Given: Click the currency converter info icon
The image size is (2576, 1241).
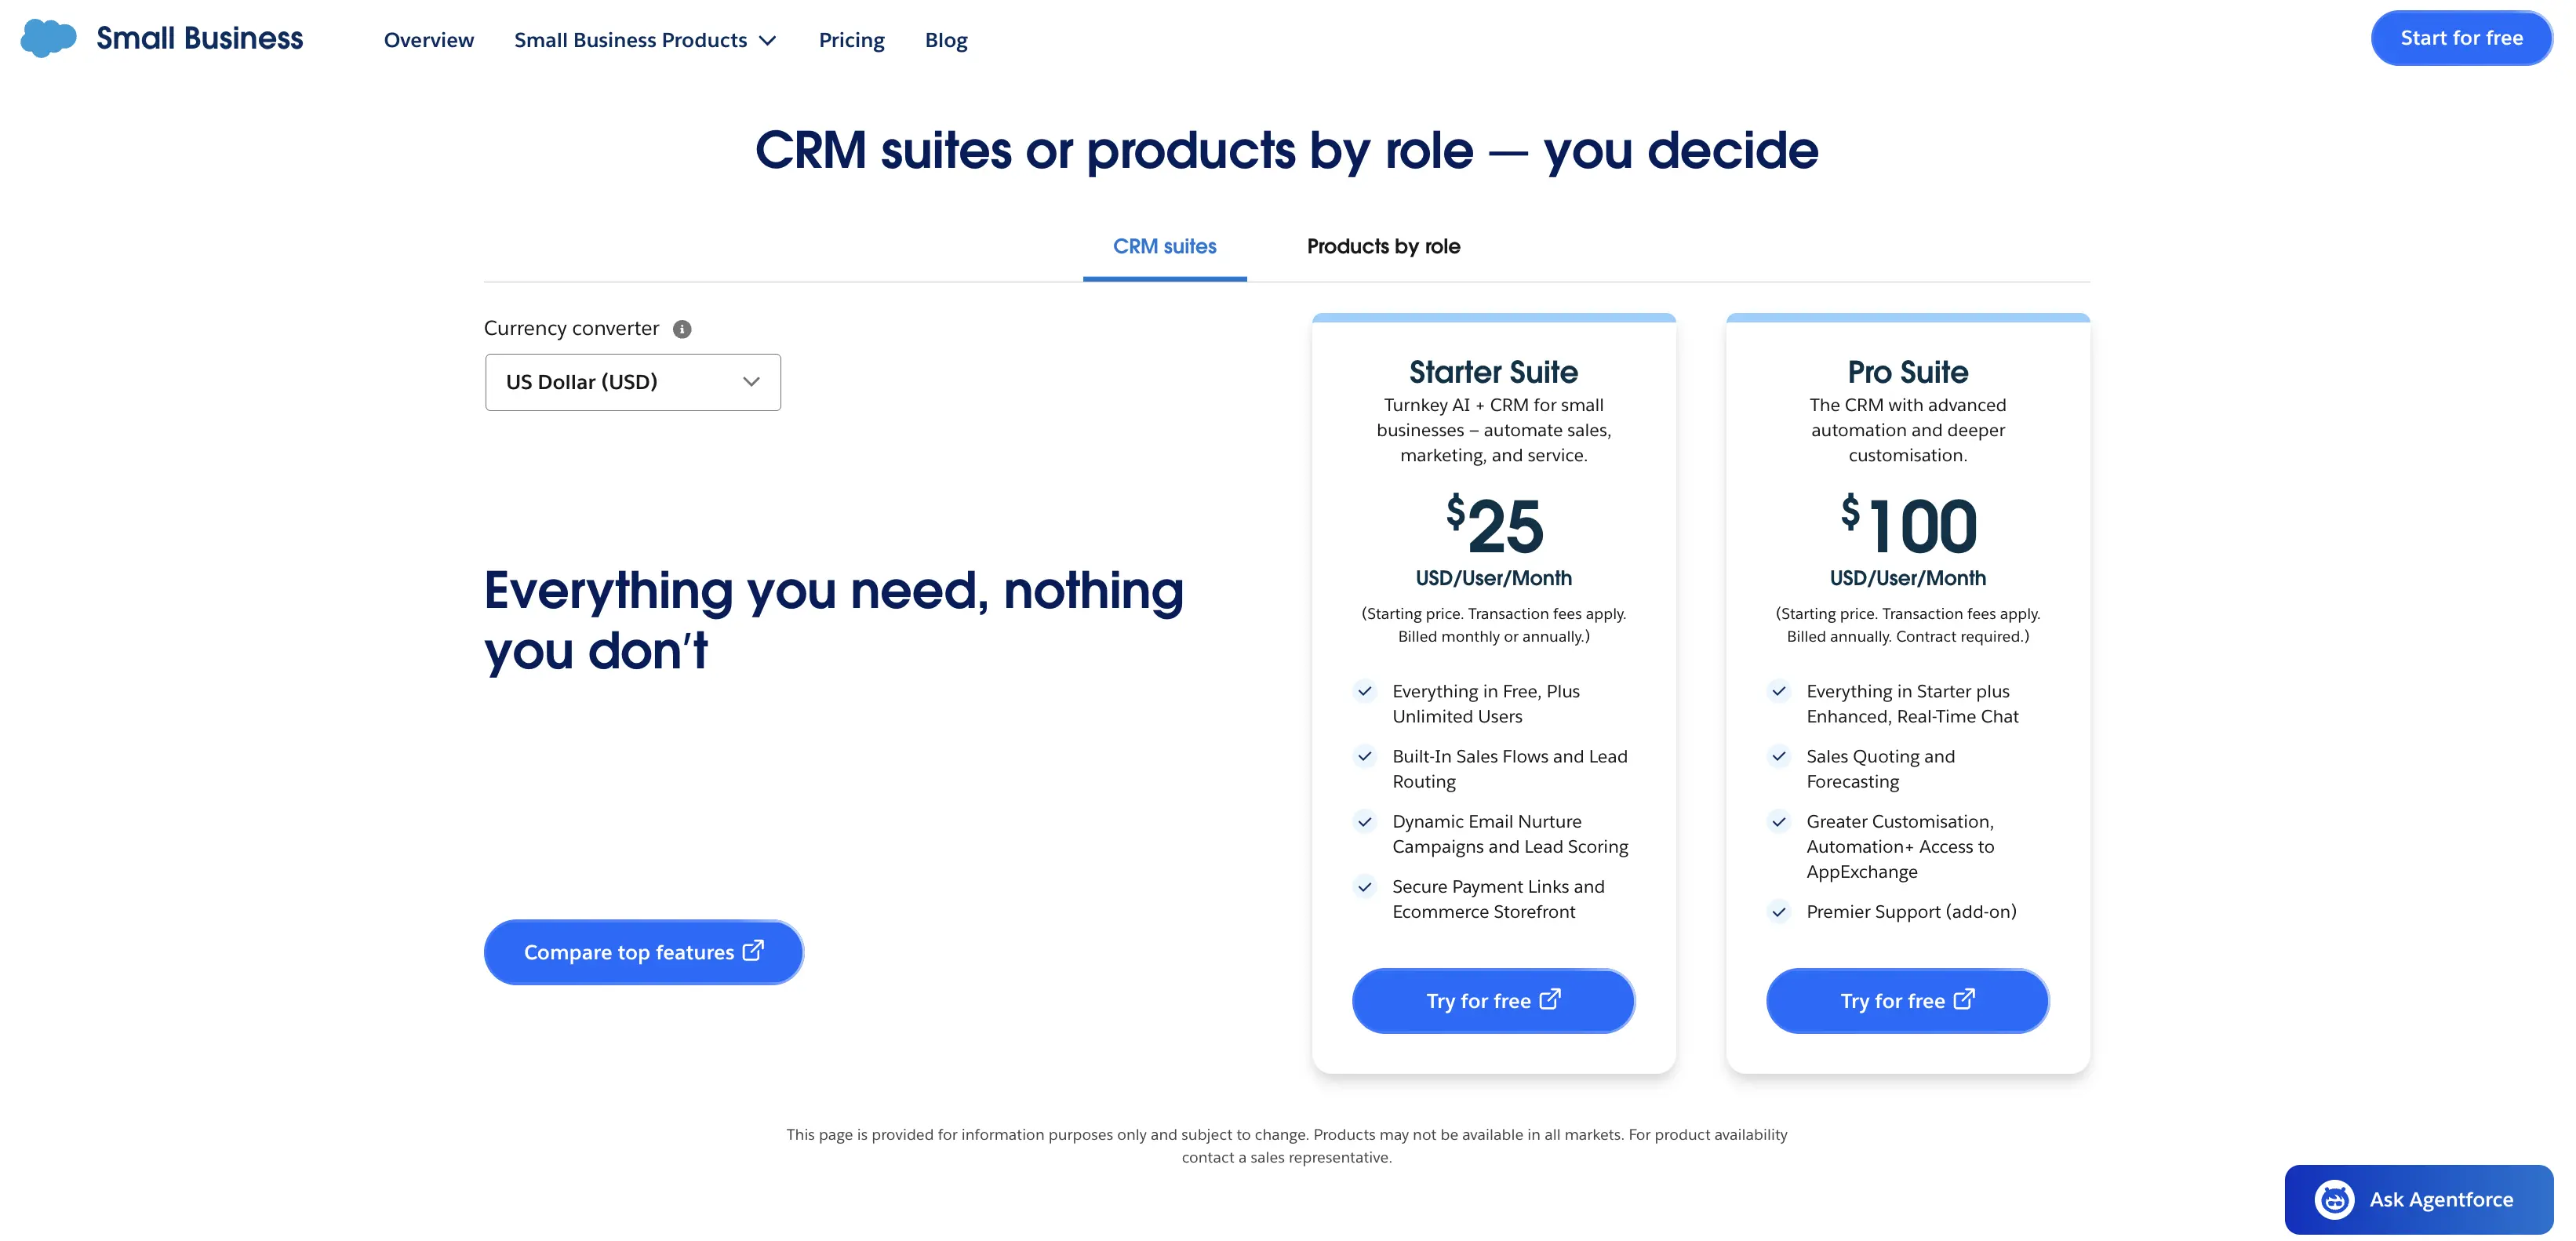Looking at the screenshot, I should pyautogui.click(x=682, y=329).
